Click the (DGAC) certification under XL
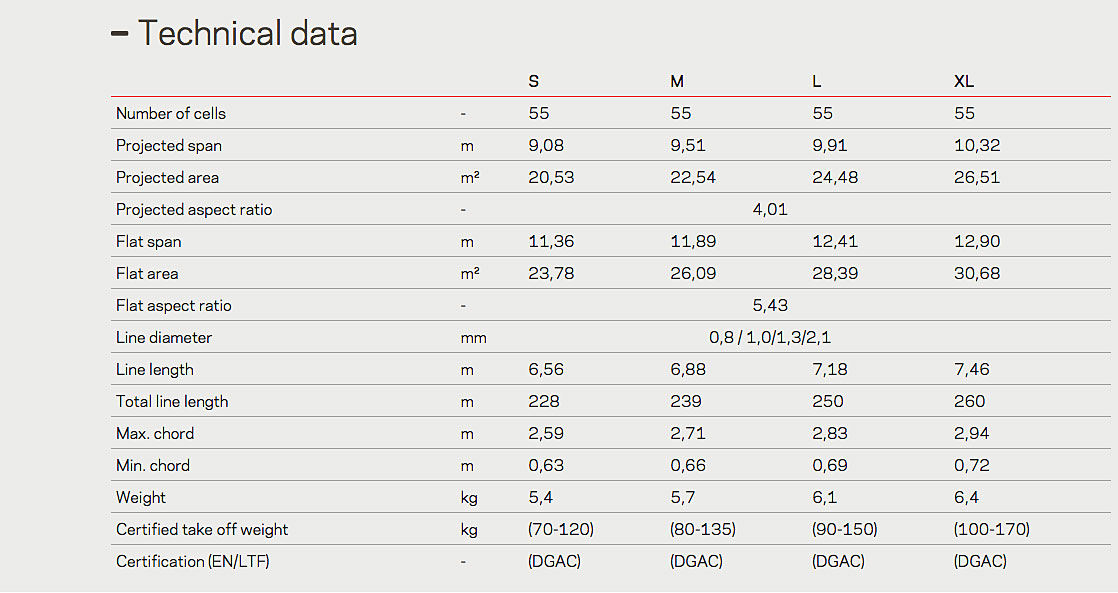 coord(980,562)
